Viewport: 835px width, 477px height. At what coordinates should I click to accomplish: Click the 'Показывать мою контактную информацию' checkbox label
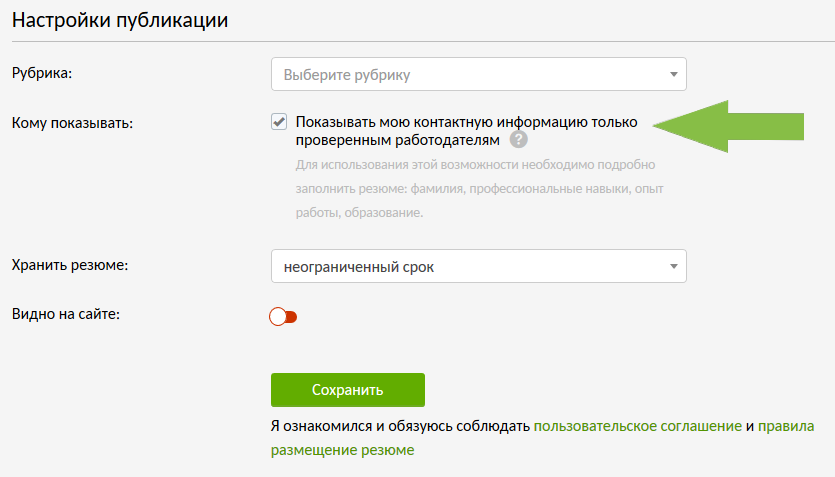coord(466,131)
